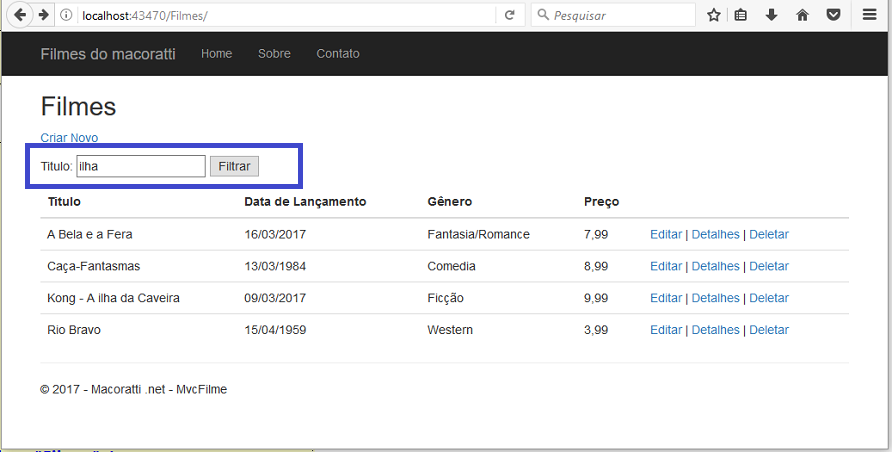Go back with the browser back arrow
Image resolution: width=892 pixels, height=452 pixels.
coord(20,15)
